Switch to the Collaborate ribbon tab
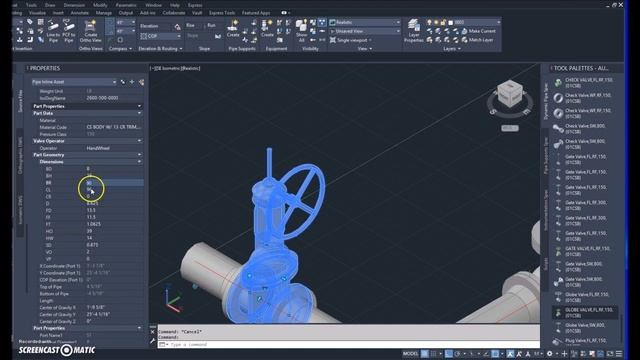This screenshot has width=640, height=360. 174,13
